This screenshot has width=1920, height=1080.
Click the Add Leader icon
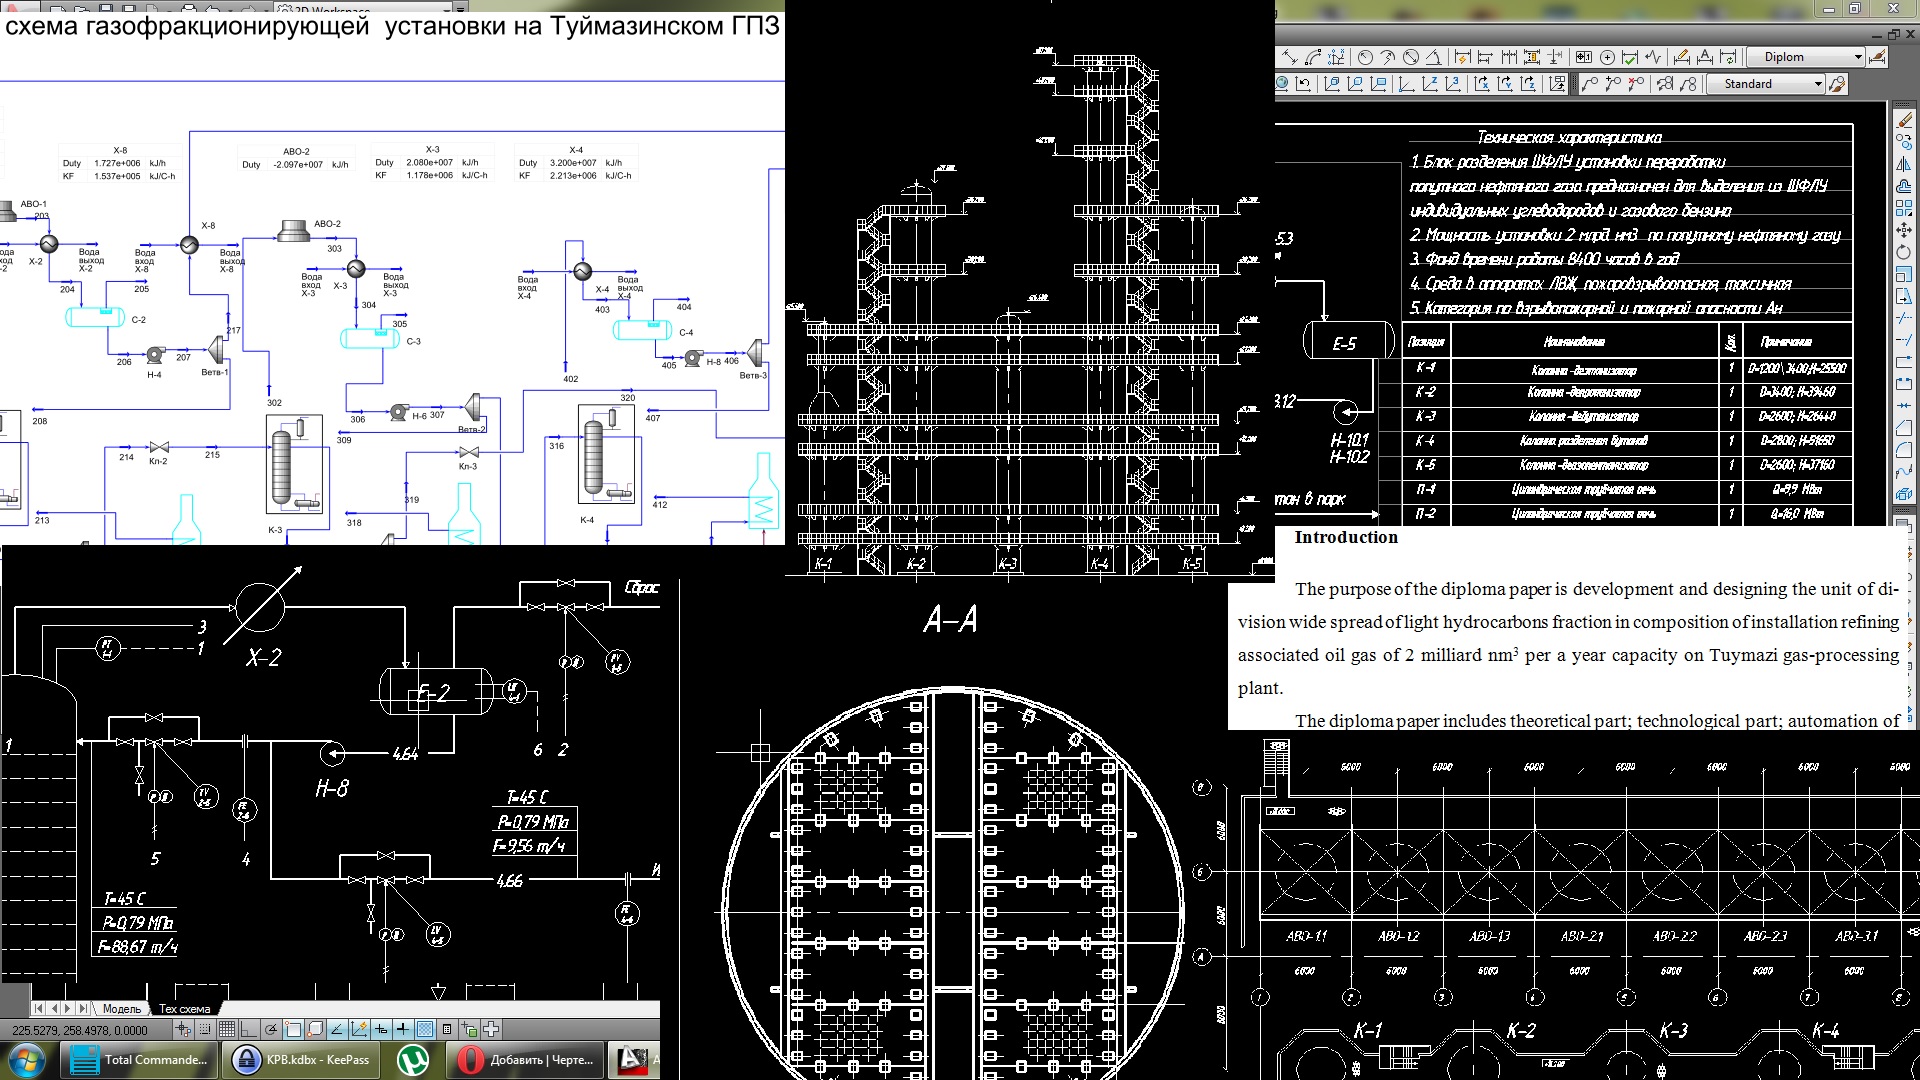[1613, 84]
